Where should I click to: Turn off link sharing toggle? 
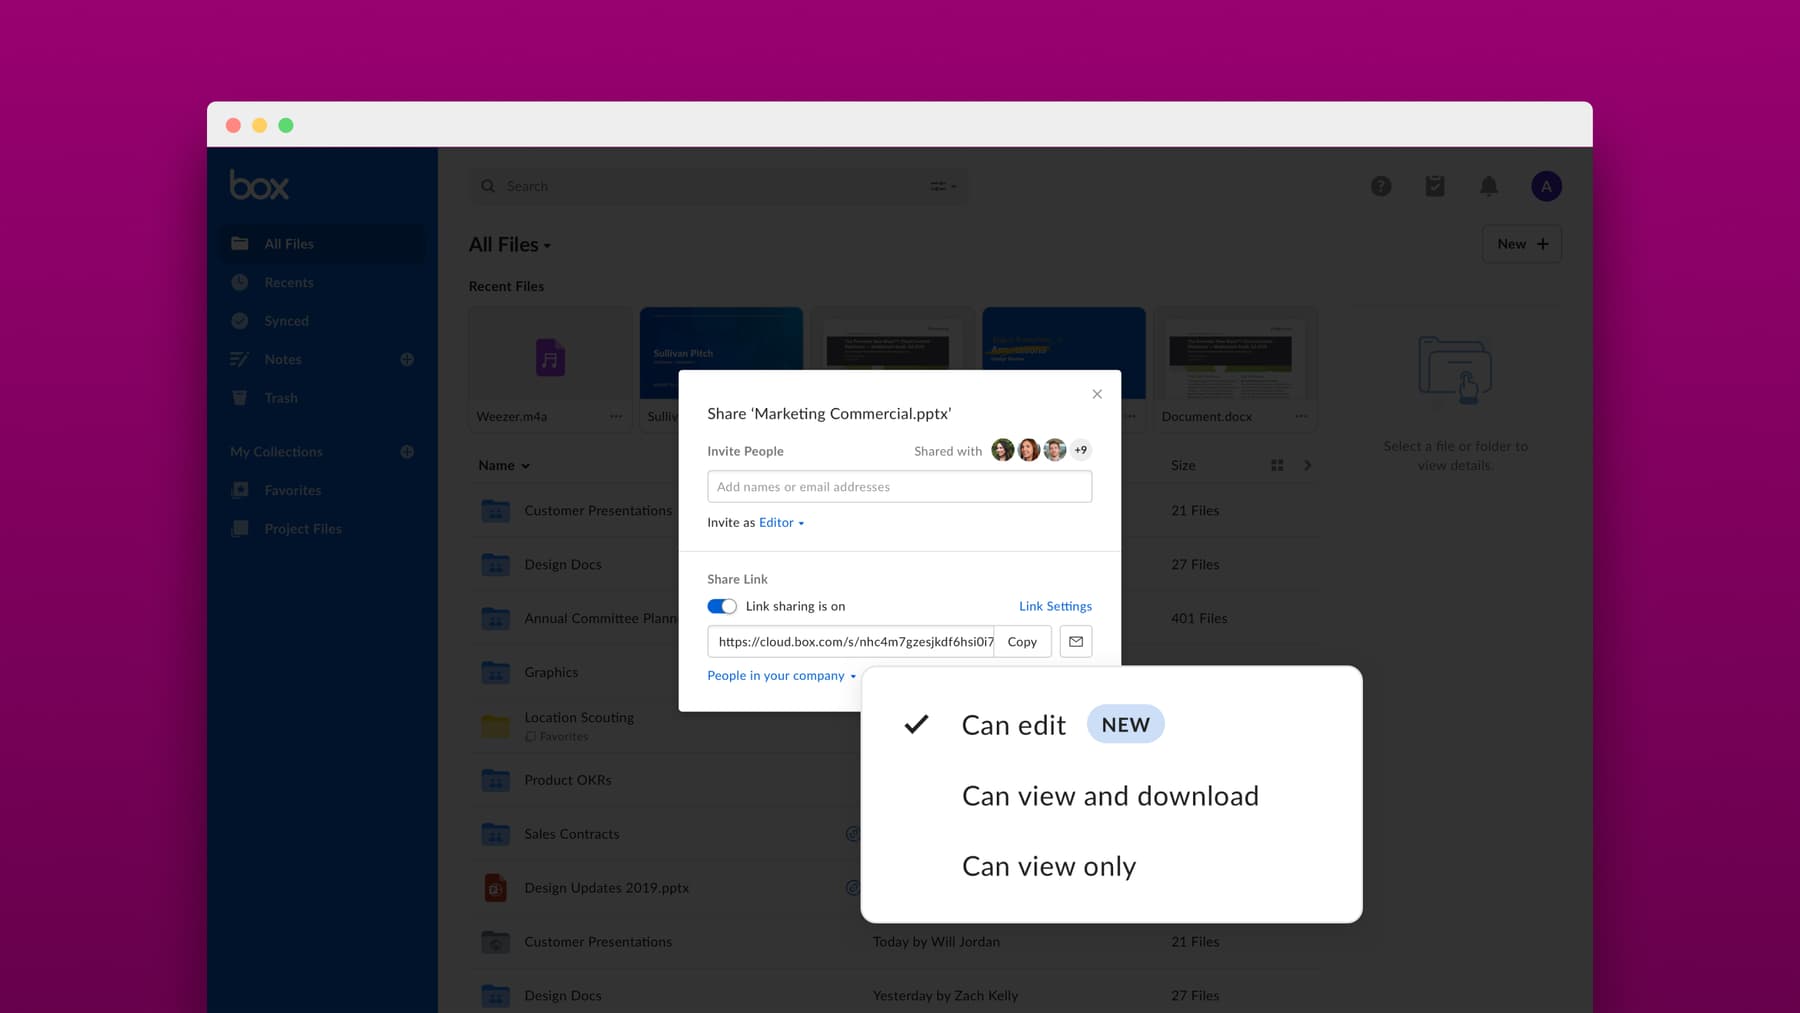[x=722, y=606]
